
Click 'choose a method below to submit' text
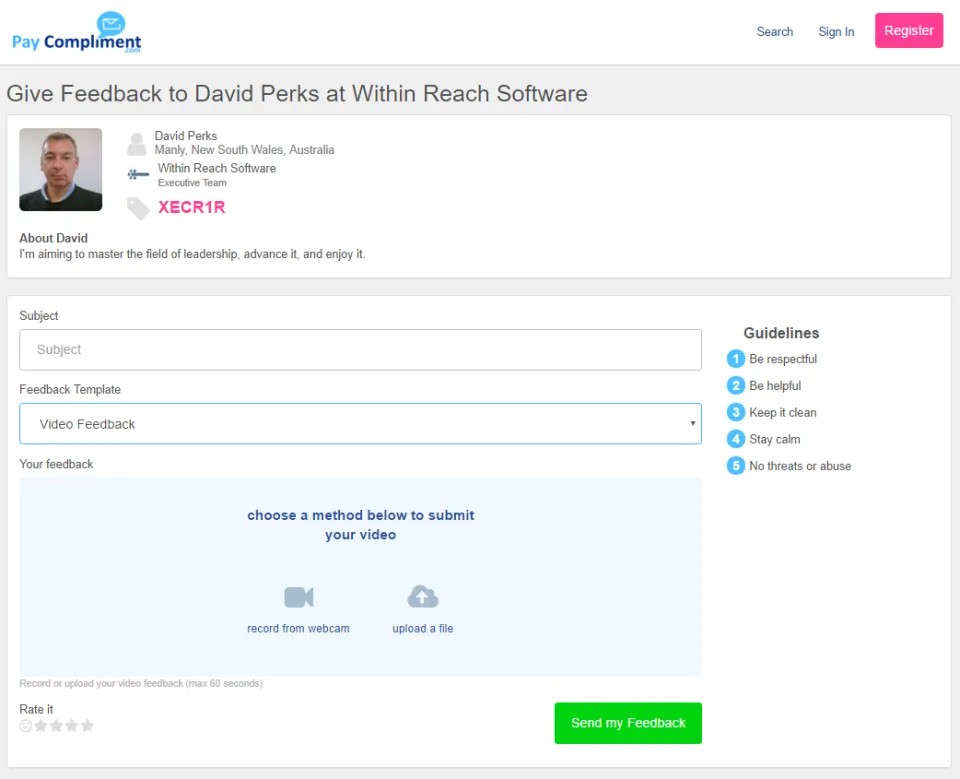361,515
